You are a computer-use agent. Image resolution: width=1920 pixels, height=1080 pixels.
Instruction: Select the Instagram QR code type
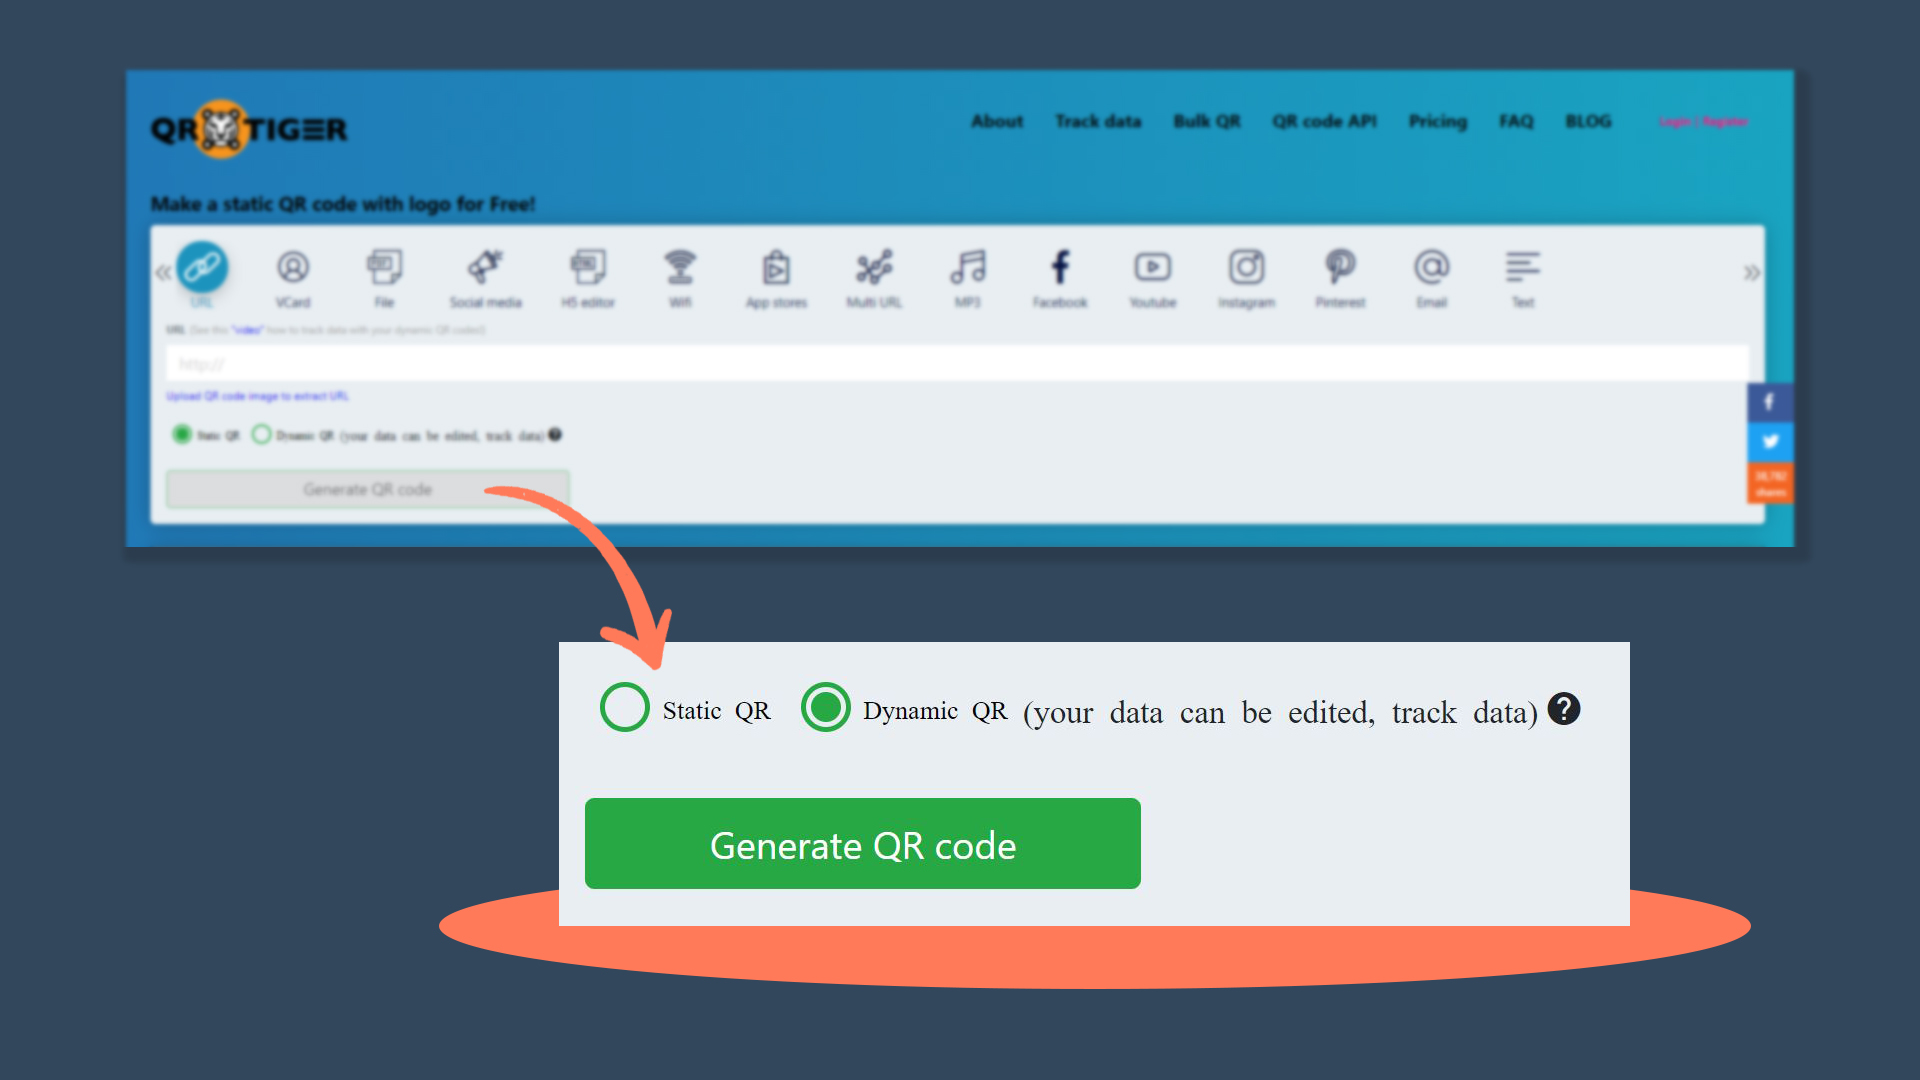[1246, 272]
